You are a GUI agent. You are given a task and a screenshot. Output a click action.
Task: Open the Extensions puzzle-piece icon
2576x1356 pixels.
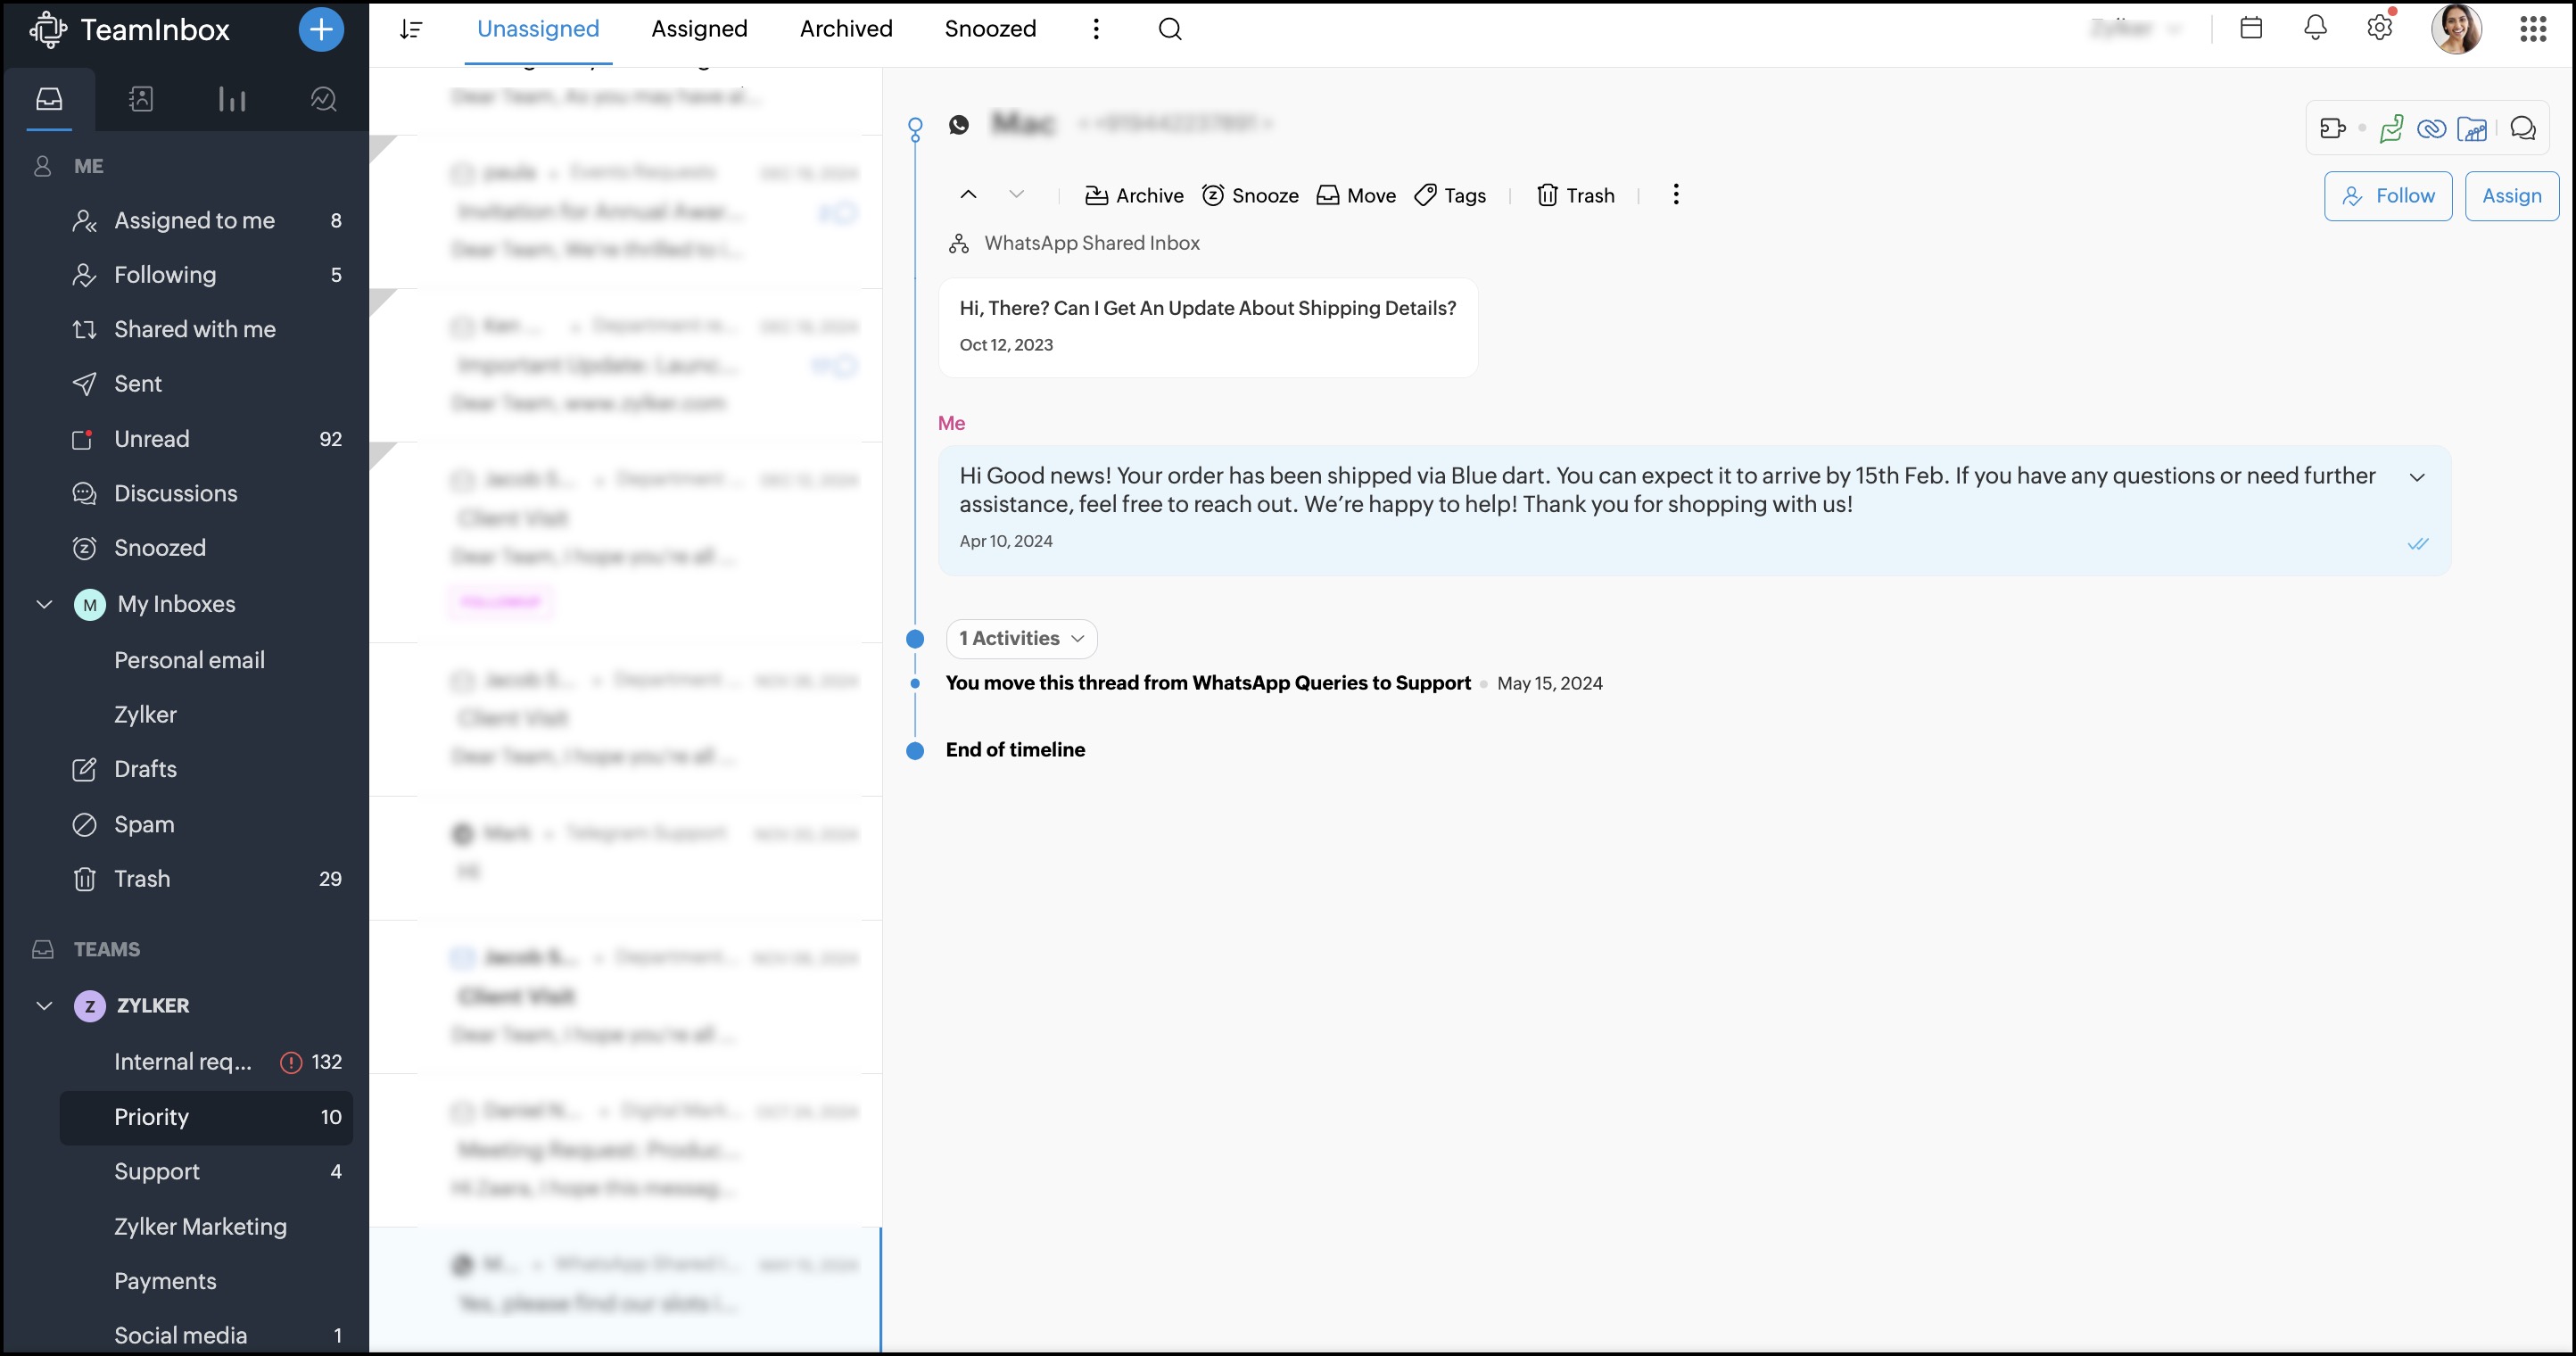point(2334,128)
